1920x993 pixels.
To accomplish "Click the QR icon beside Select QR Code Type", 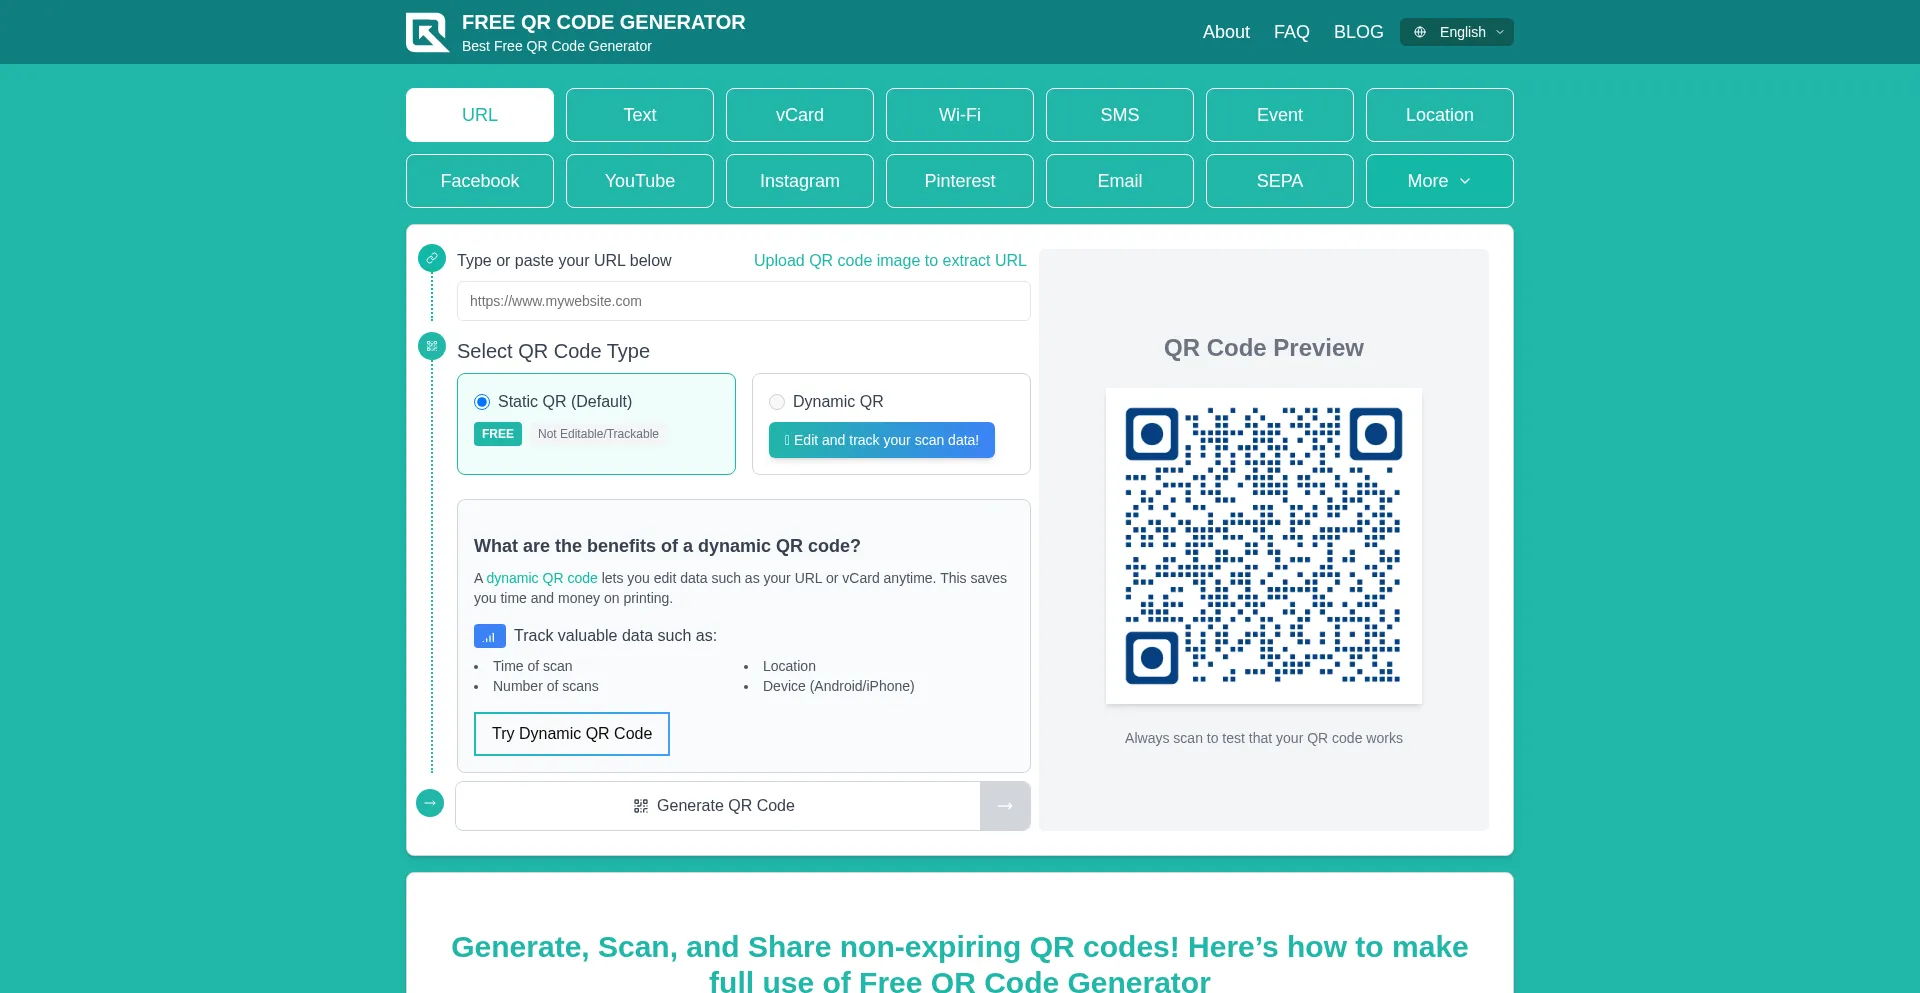I will (432, 346).
